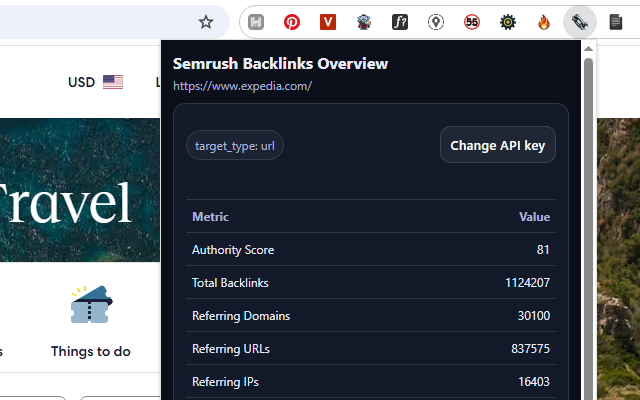The width and height of the screenshot is (640, 400).
Task: Select the Things to do tab label
Action: pos(91,351)
